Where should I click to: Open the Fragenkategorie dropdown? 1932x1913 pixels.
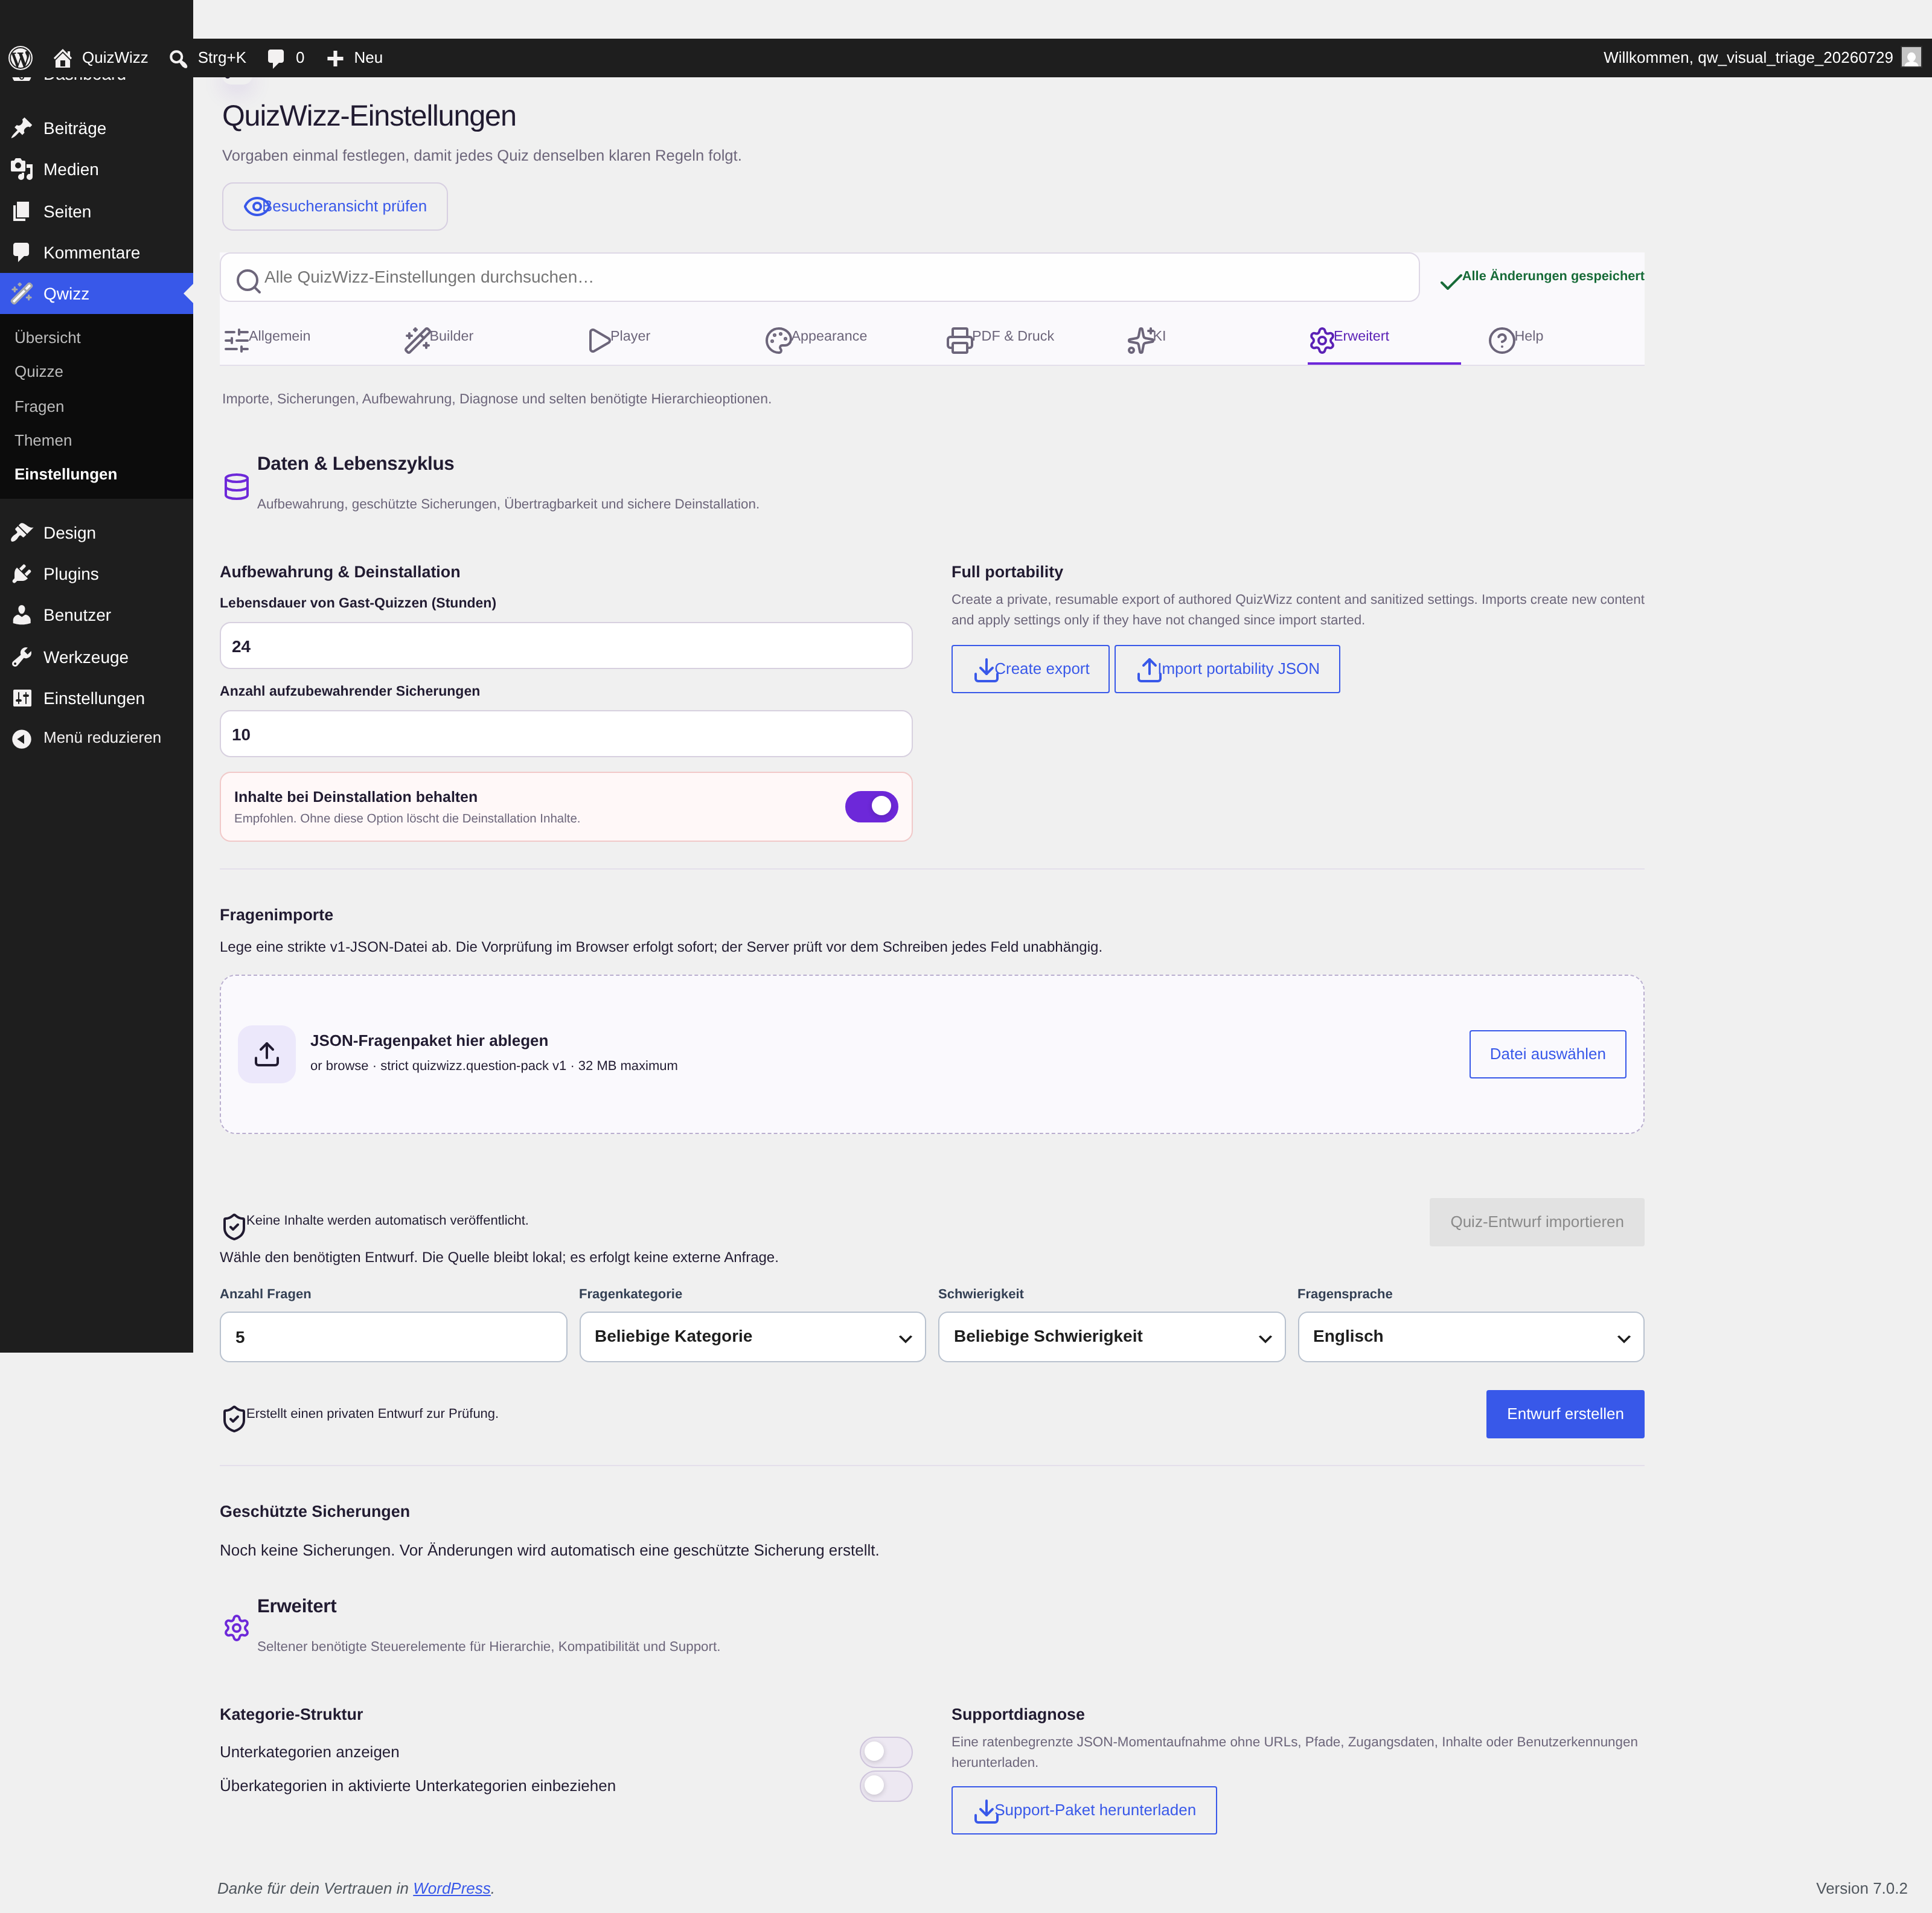coord(752,1337)
